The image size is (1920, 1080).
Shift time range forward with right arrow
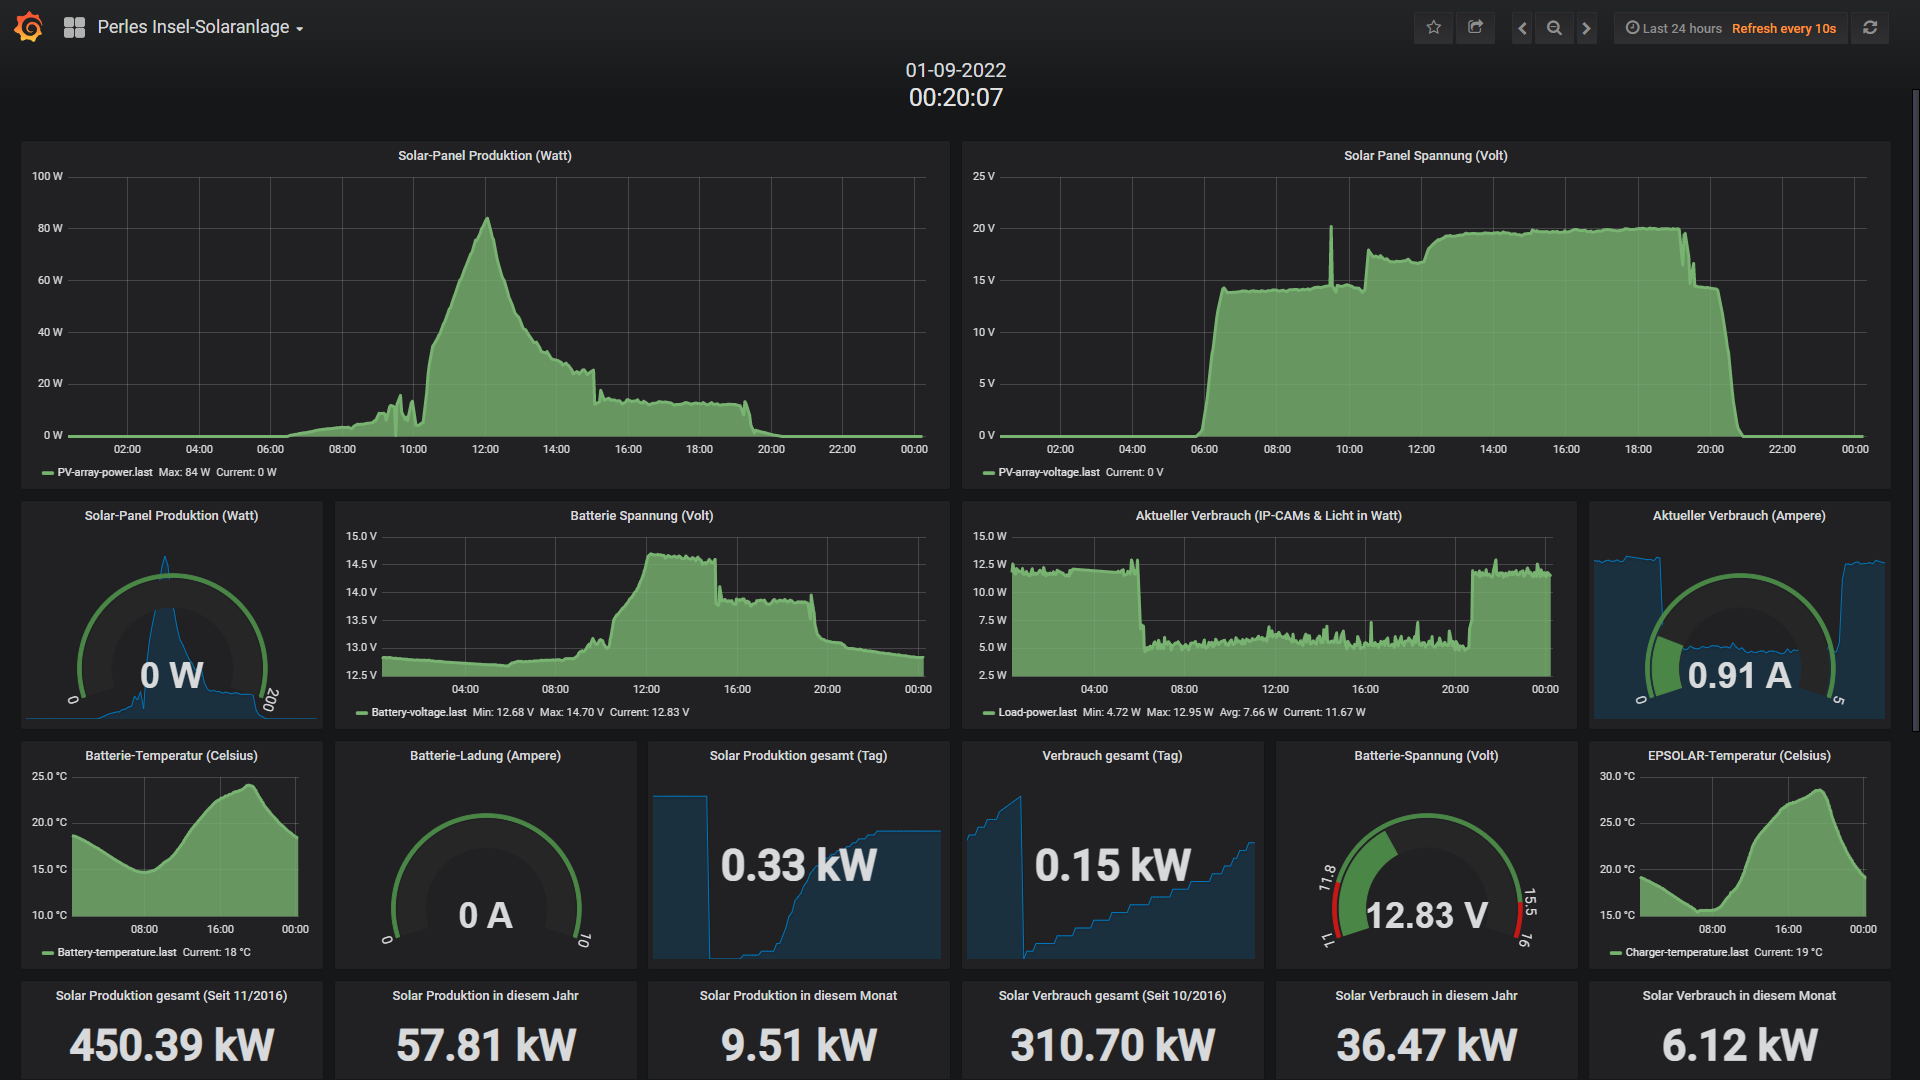[1586, 28]
